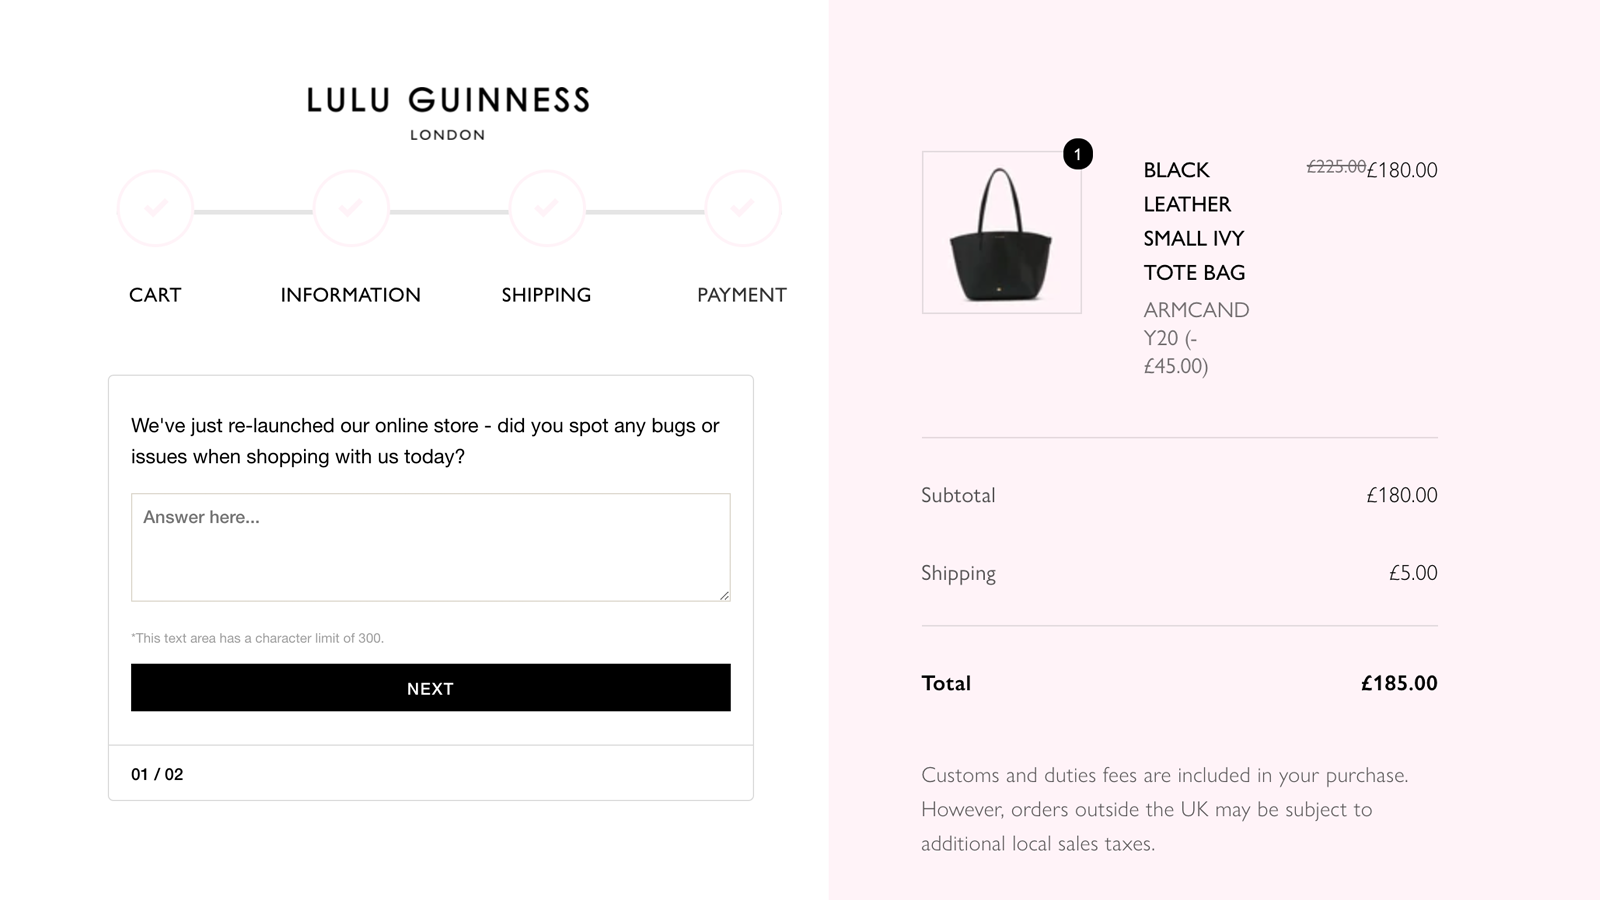Click the Cart step checkmark icon
This screenshot has height=900, width=1600.
[155, 208]
